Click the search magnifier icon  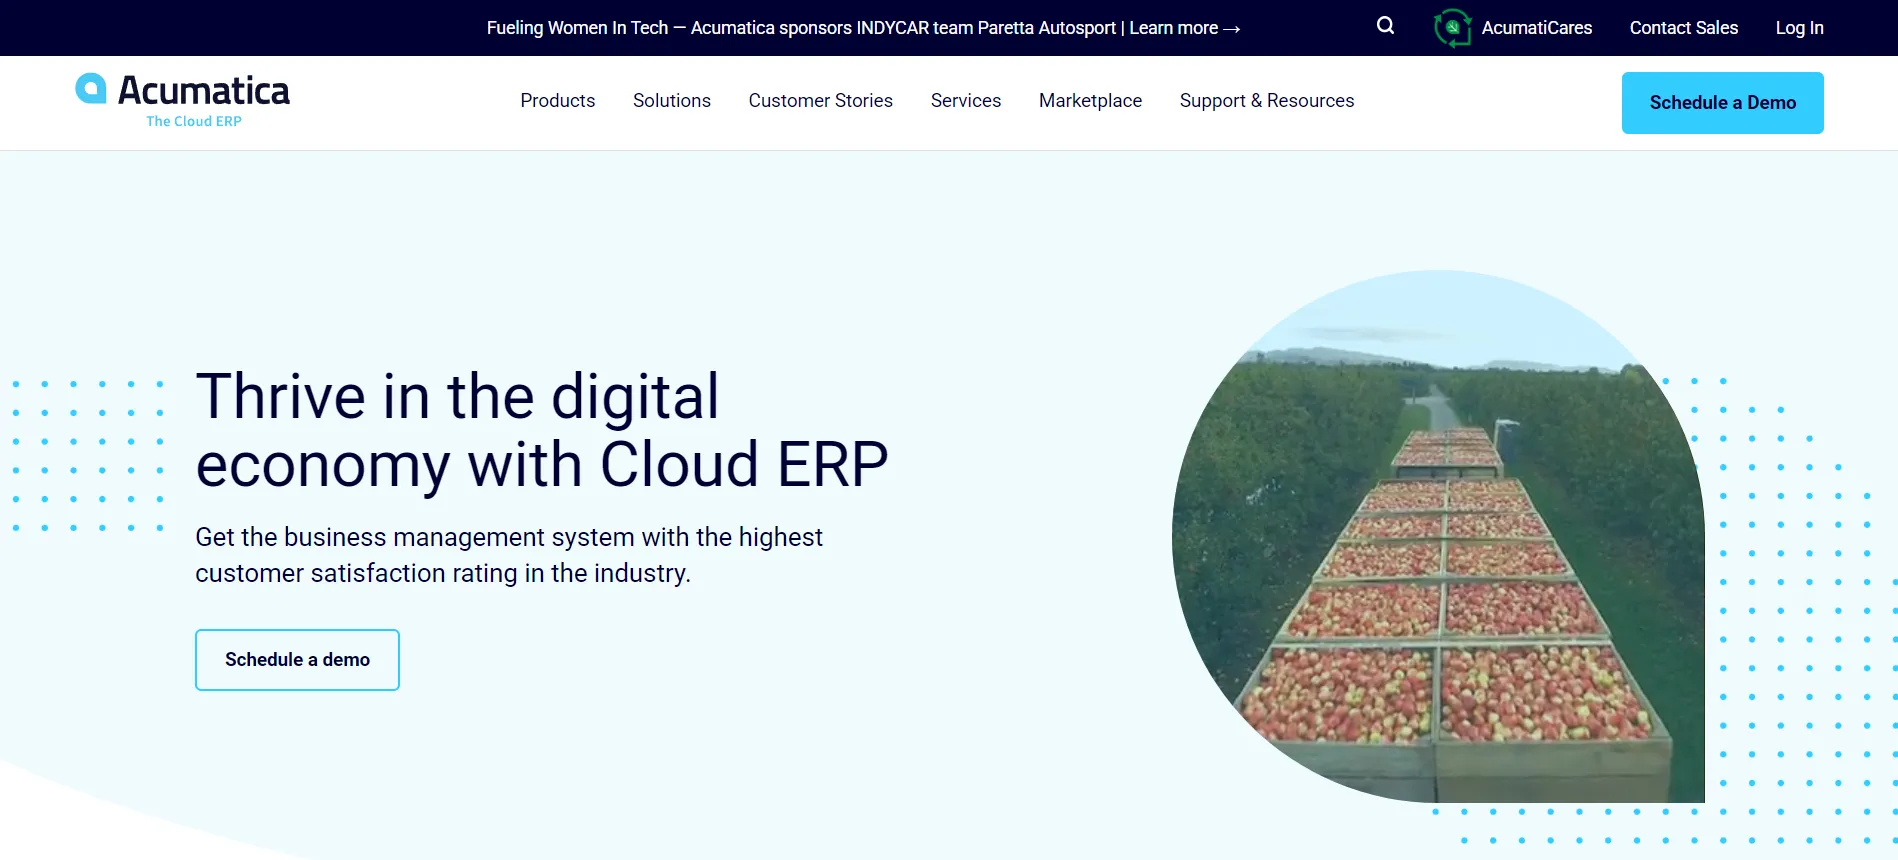point(1385,26)
